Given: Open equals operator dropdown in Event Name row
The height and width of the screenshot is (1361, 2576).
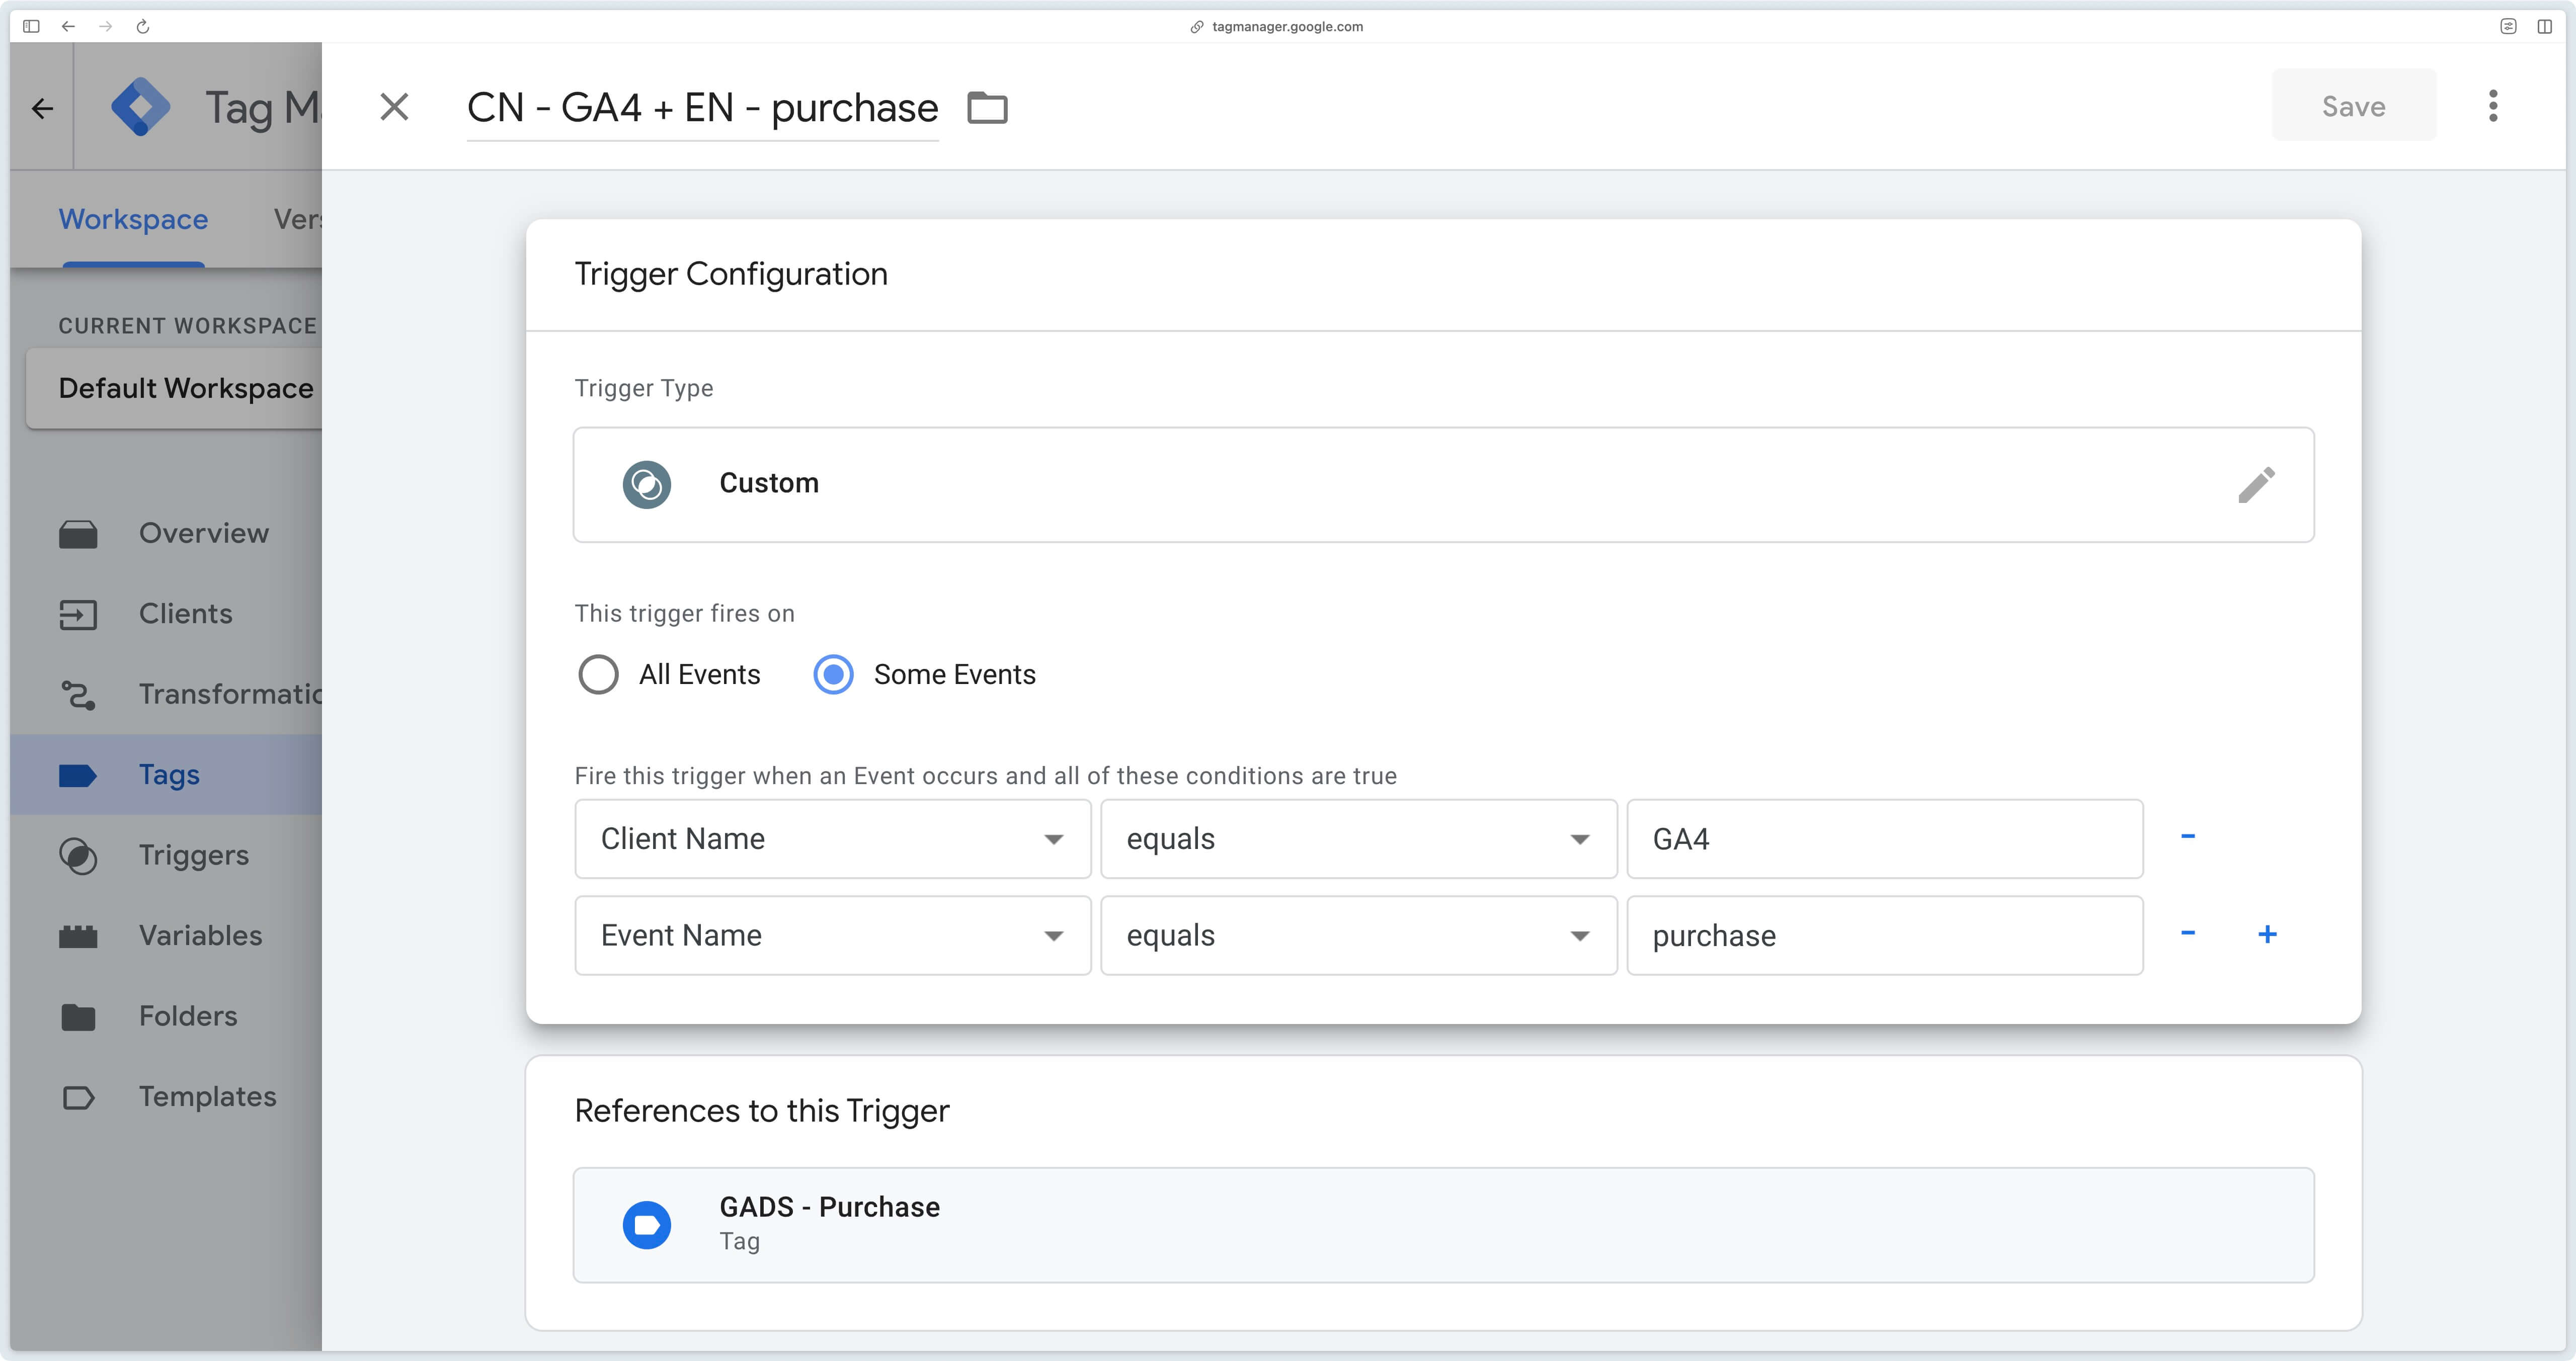Looking at the screenshot, I should [x=1358, y=936].
